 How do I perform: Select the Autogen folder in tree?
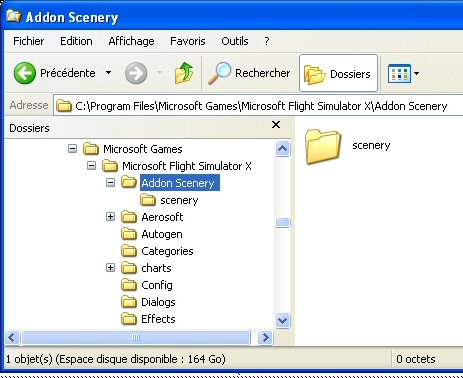pos(162,234)
